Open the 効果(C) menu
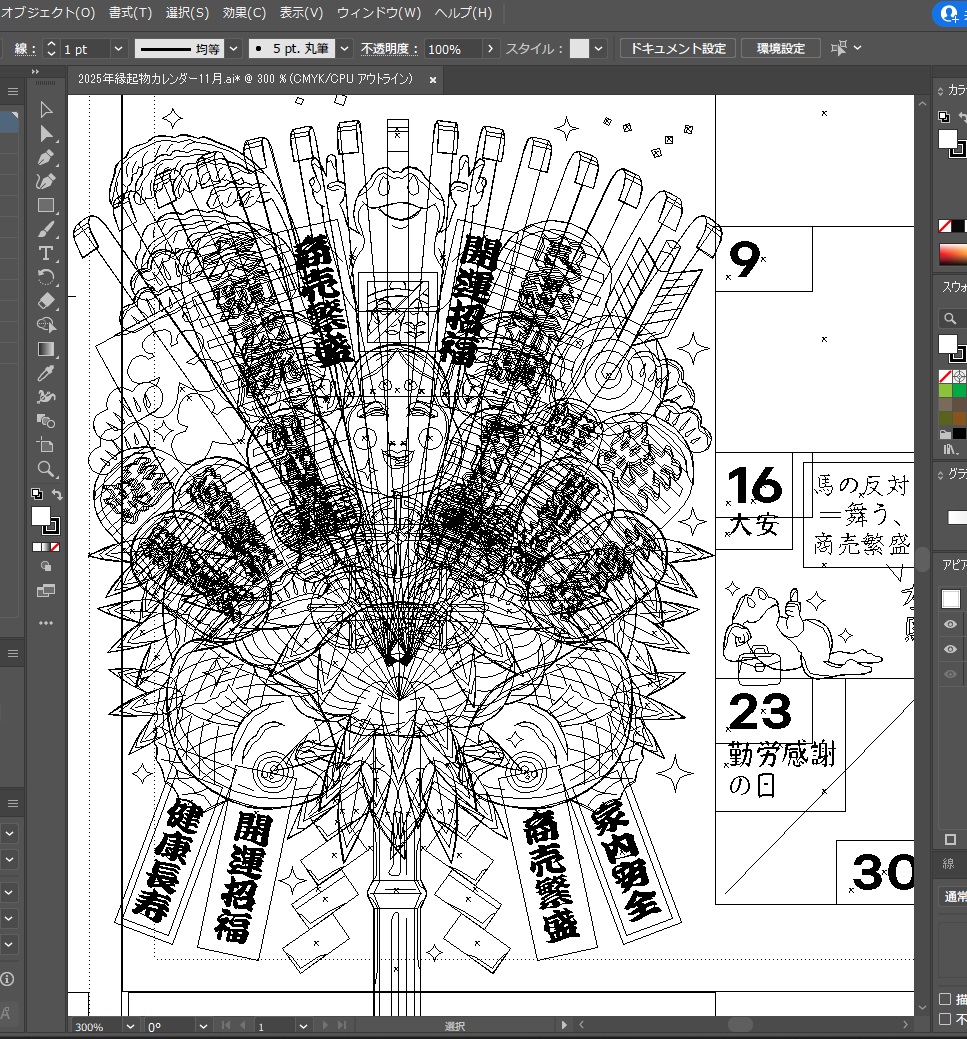Image resolution: width=967 pixels, height=1039 pixels. 244,13
